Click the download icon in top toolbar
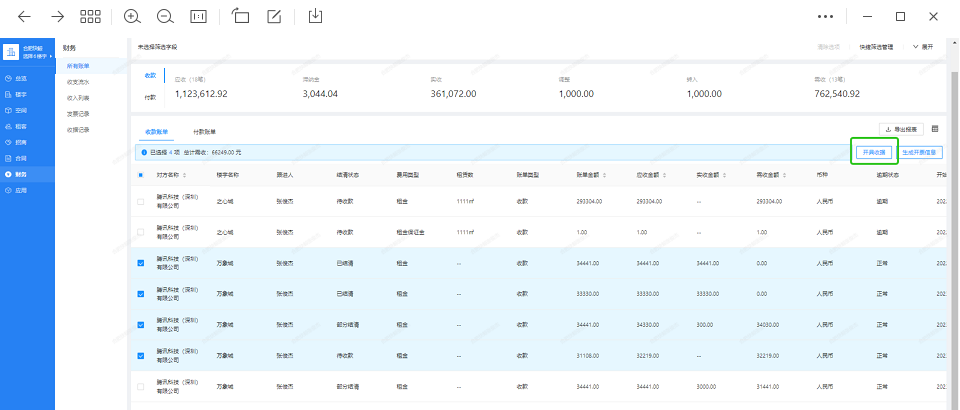Image resolution: width=960 pixels, height=410 pixels. (316, 16)
